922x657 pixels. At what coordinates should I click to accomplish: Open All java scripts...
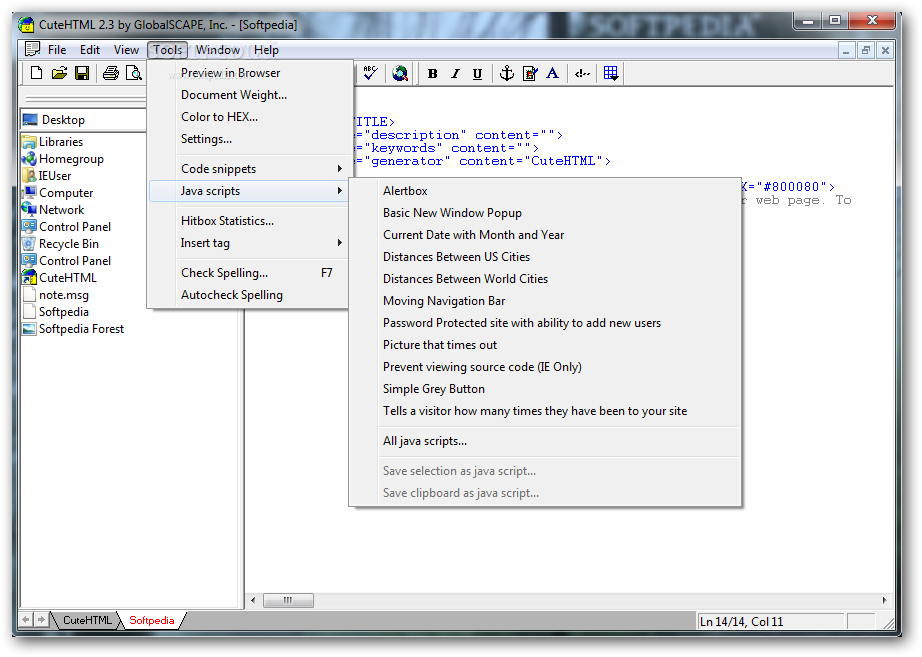544,441
